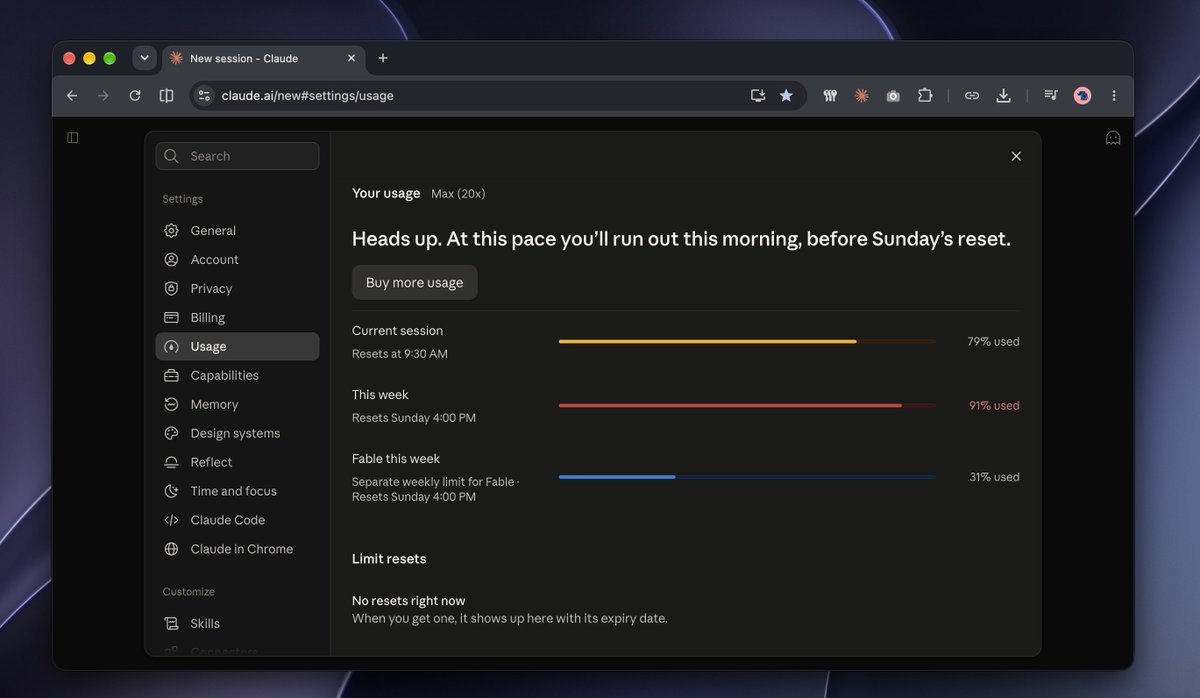Open Reflect settings
Screen dimensions: 1200x698
click(x=237, y=462)
